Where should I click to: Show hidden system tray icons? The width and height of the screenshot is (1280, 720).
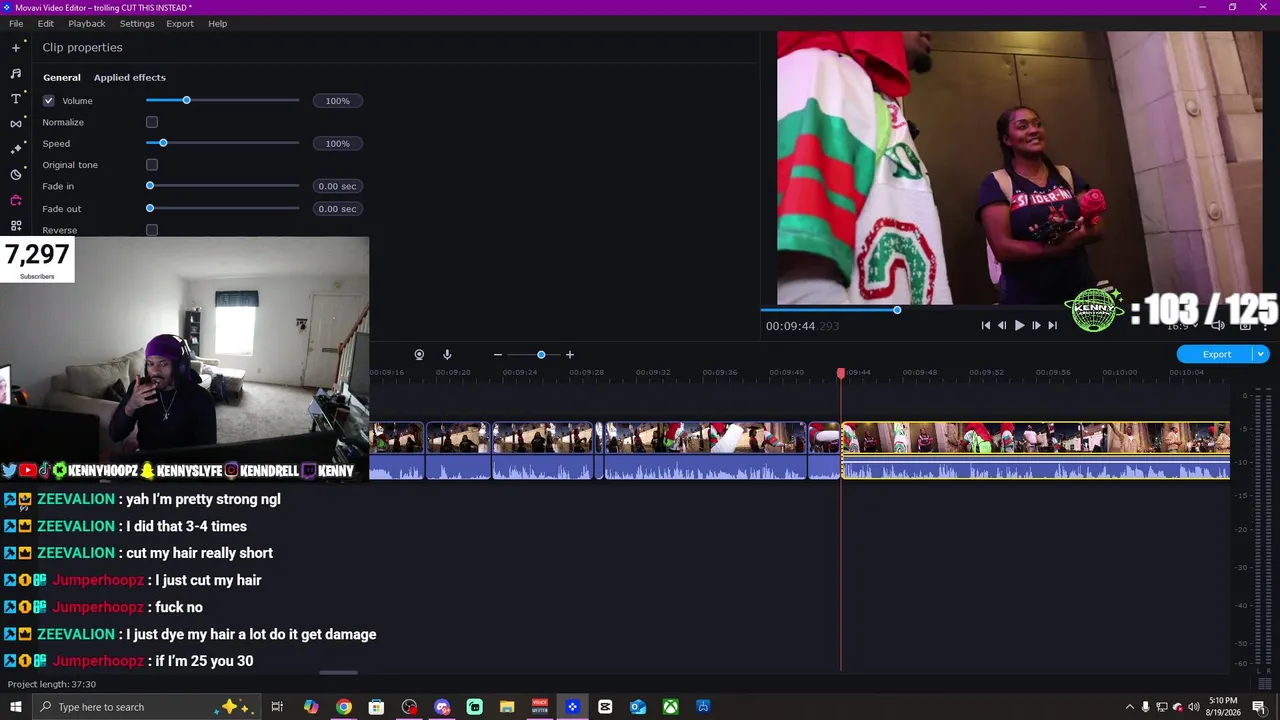click(1129, 707)
